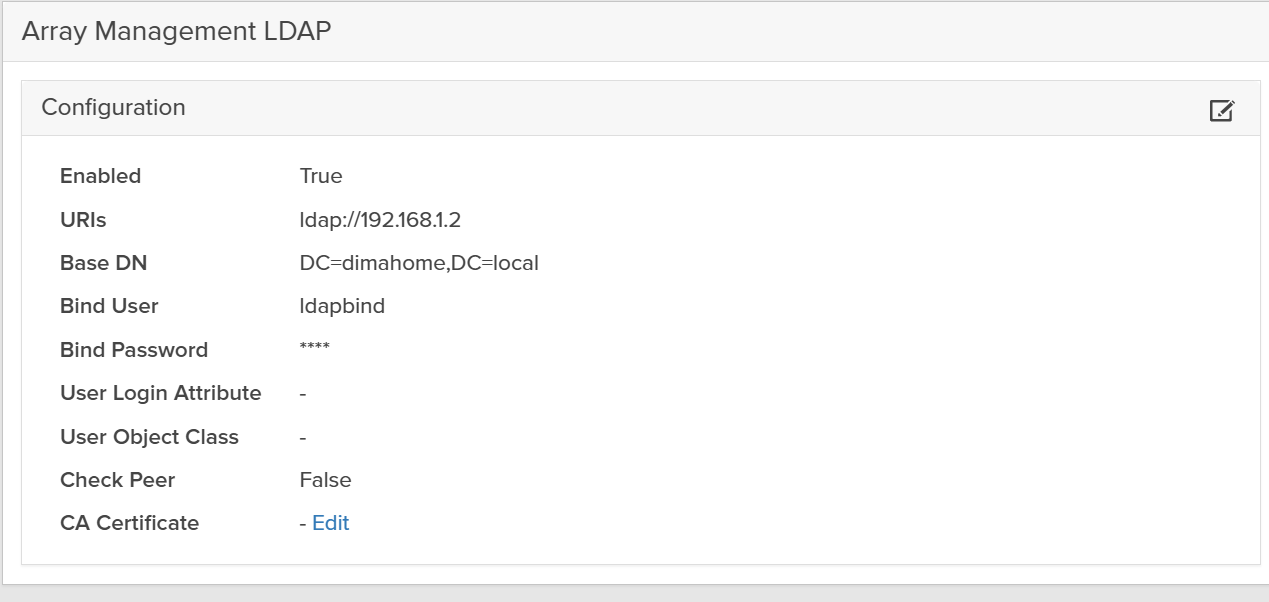
Task: Click the Enabled field label
Action: 100,176
